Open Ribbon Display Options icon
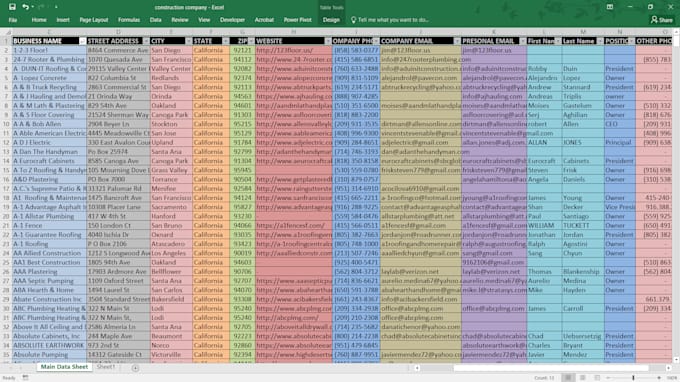This screenshot has height=382, width=680. [610, 7]
